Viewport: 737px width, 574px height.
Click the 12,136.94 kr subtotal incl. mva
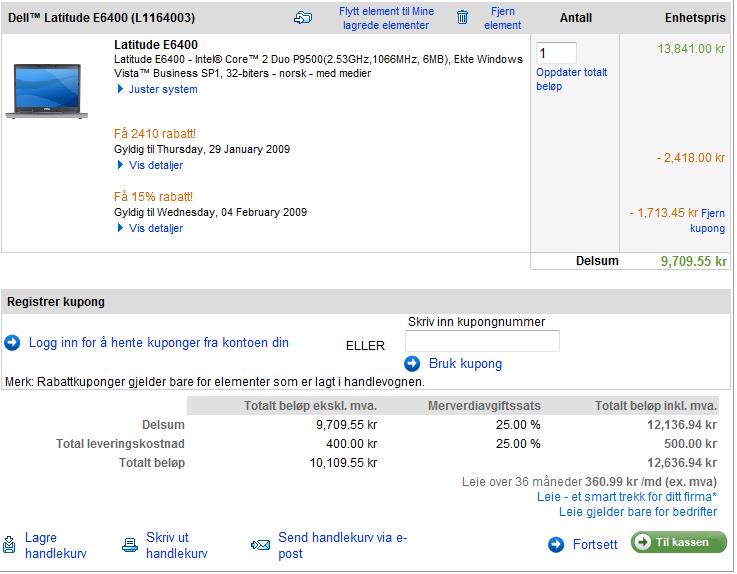click(682, 425)
